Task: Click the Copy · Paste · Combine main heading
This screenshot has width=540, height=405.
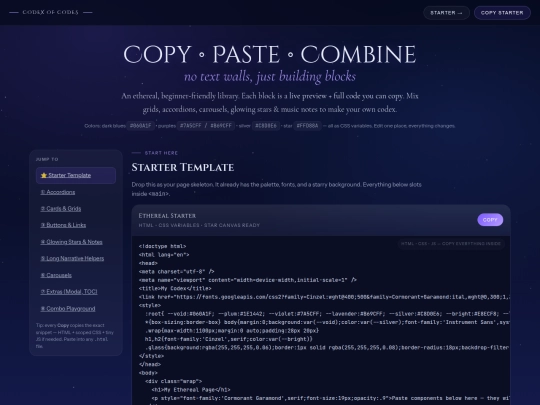Action: coord(270,54)
